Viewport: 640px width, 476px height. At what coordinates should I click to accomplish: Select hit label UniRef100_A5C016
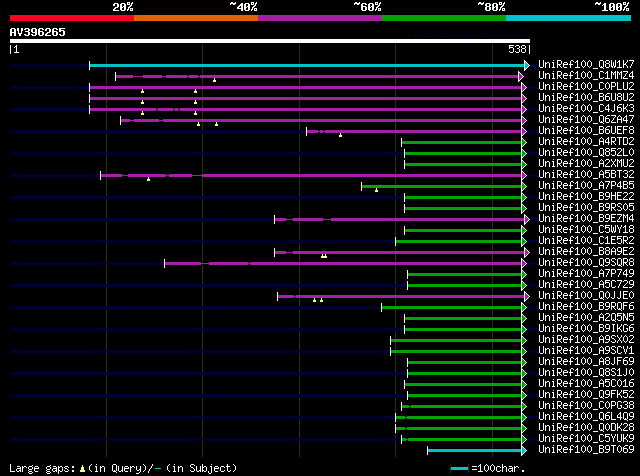tap(586, 384)
